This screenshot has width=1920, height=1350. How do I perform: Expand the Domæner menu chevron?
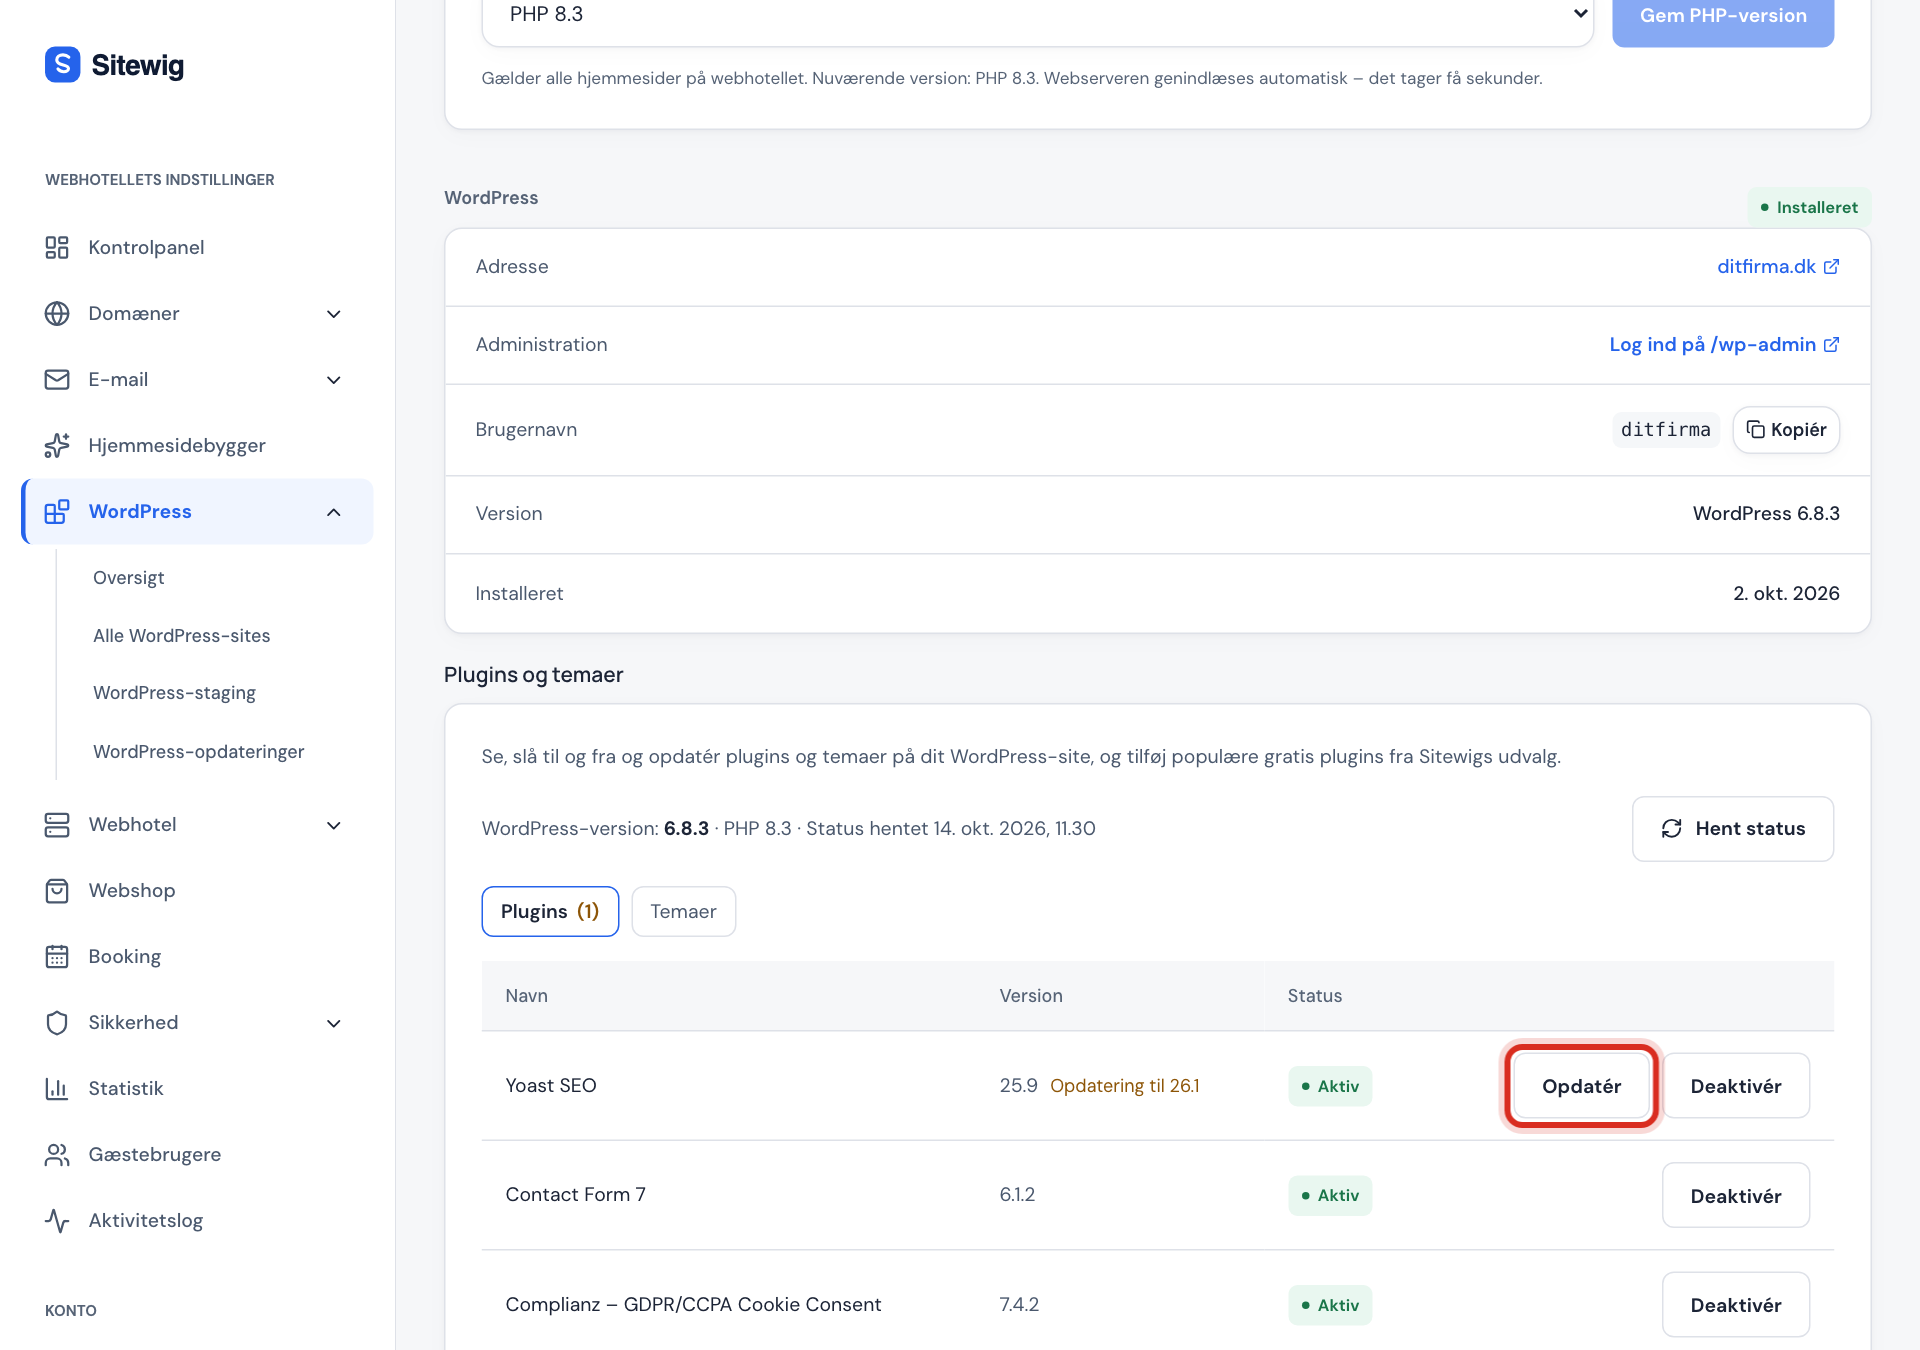[x=334, y=314]
